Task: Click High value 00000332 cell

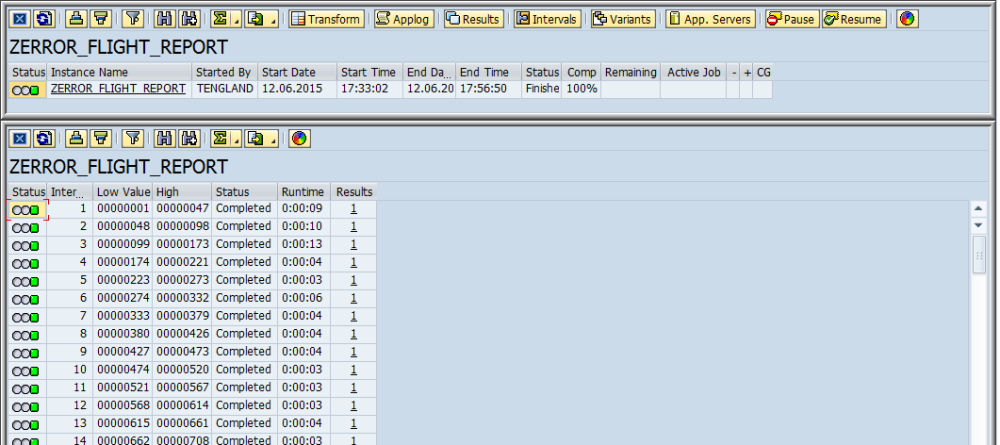Action: point(182,298)
